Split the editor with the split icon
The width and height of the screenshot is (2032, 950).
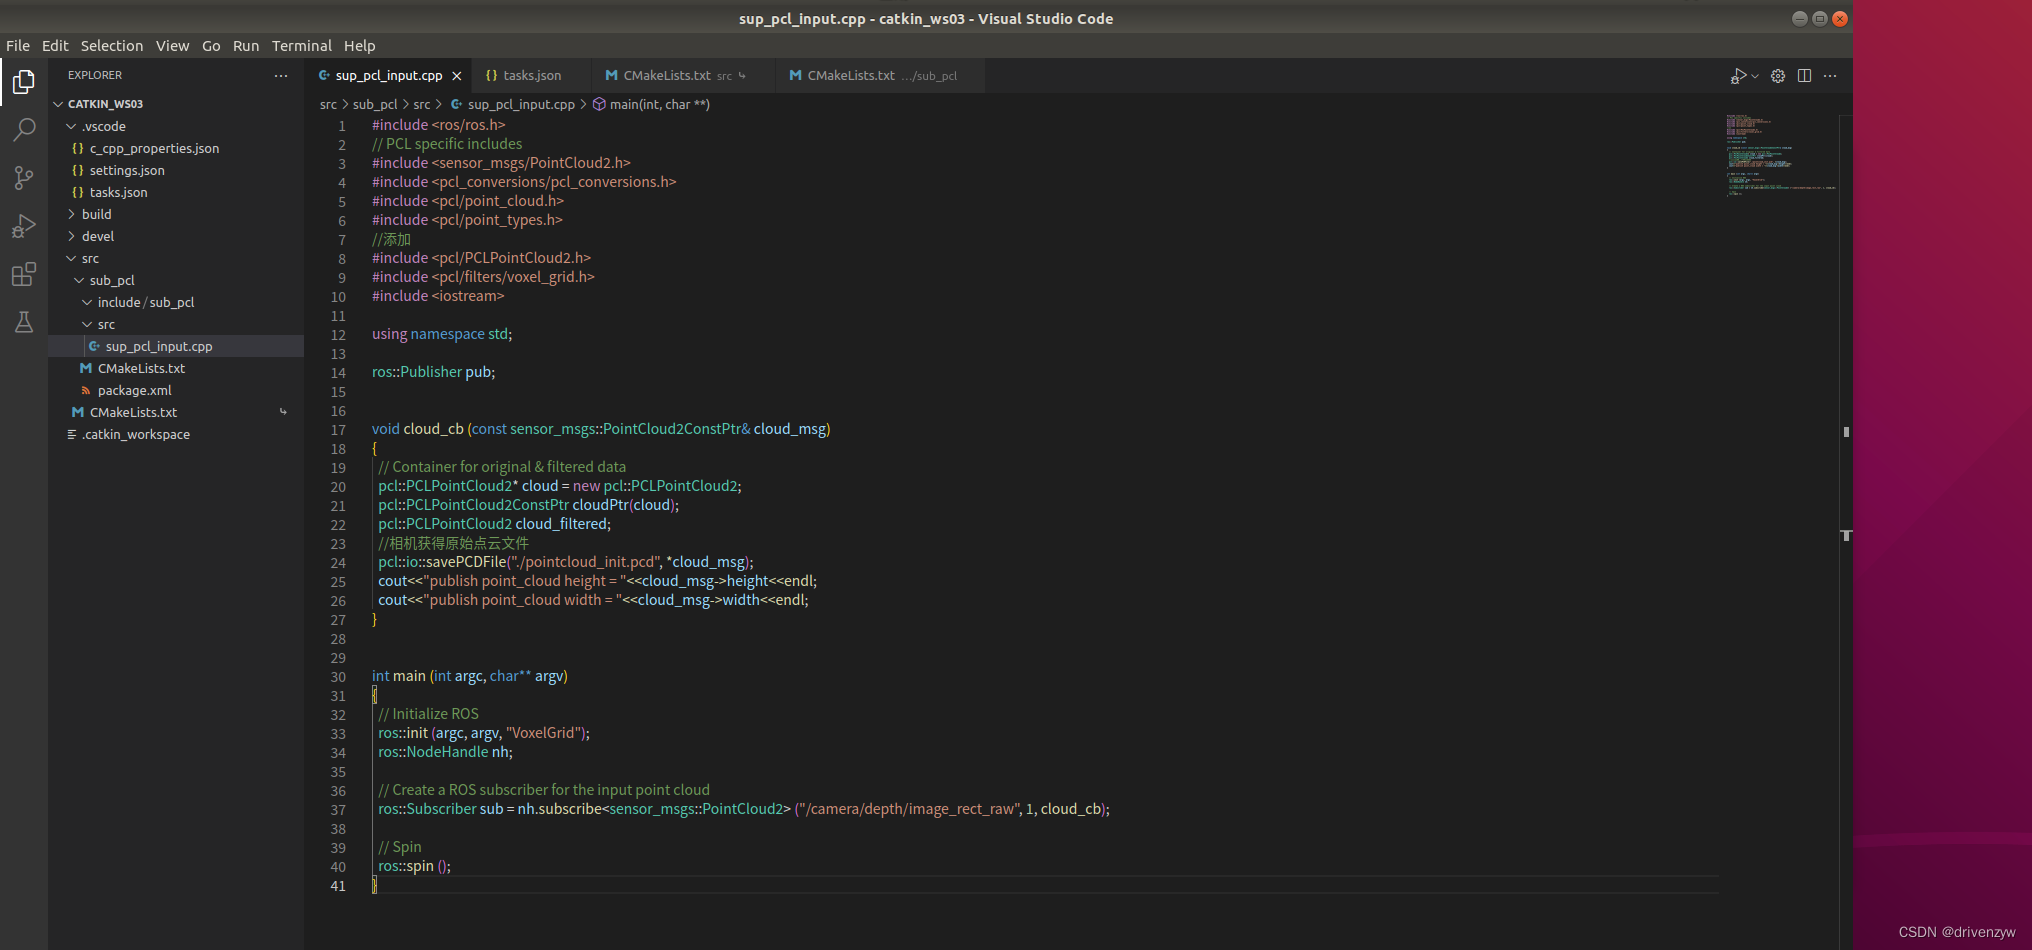[1804, 75]
